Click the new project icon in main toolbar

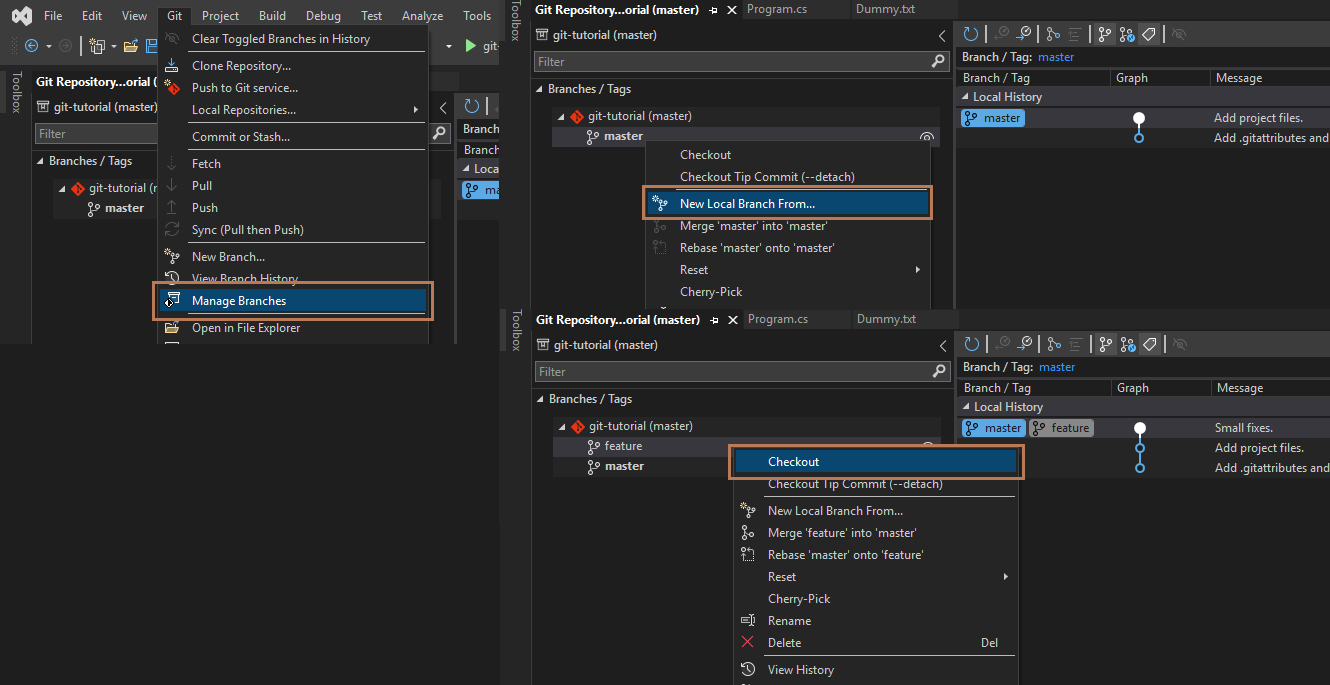97,46
